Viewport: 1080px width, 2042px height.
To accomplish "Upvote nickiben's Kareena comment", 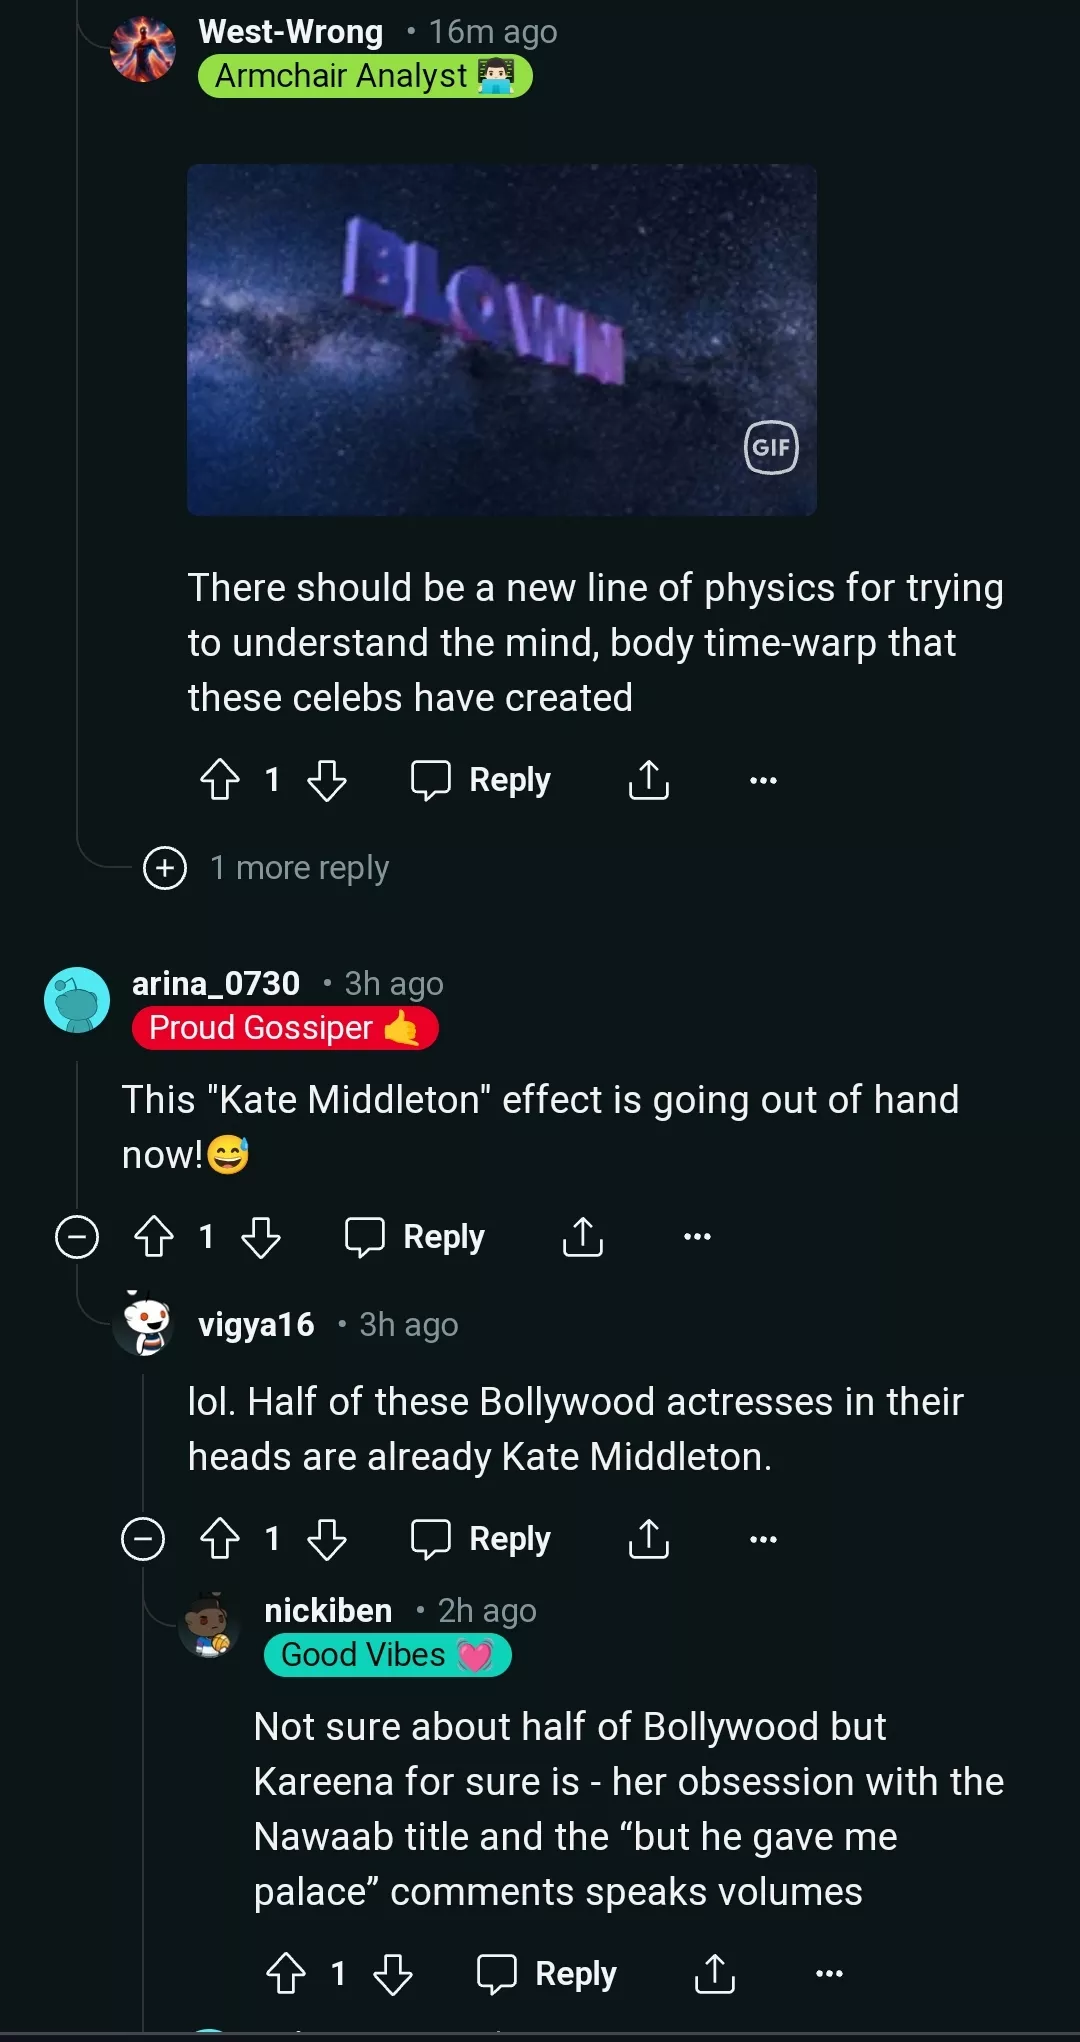I will pyautogui.click(x=286, y=1974).
